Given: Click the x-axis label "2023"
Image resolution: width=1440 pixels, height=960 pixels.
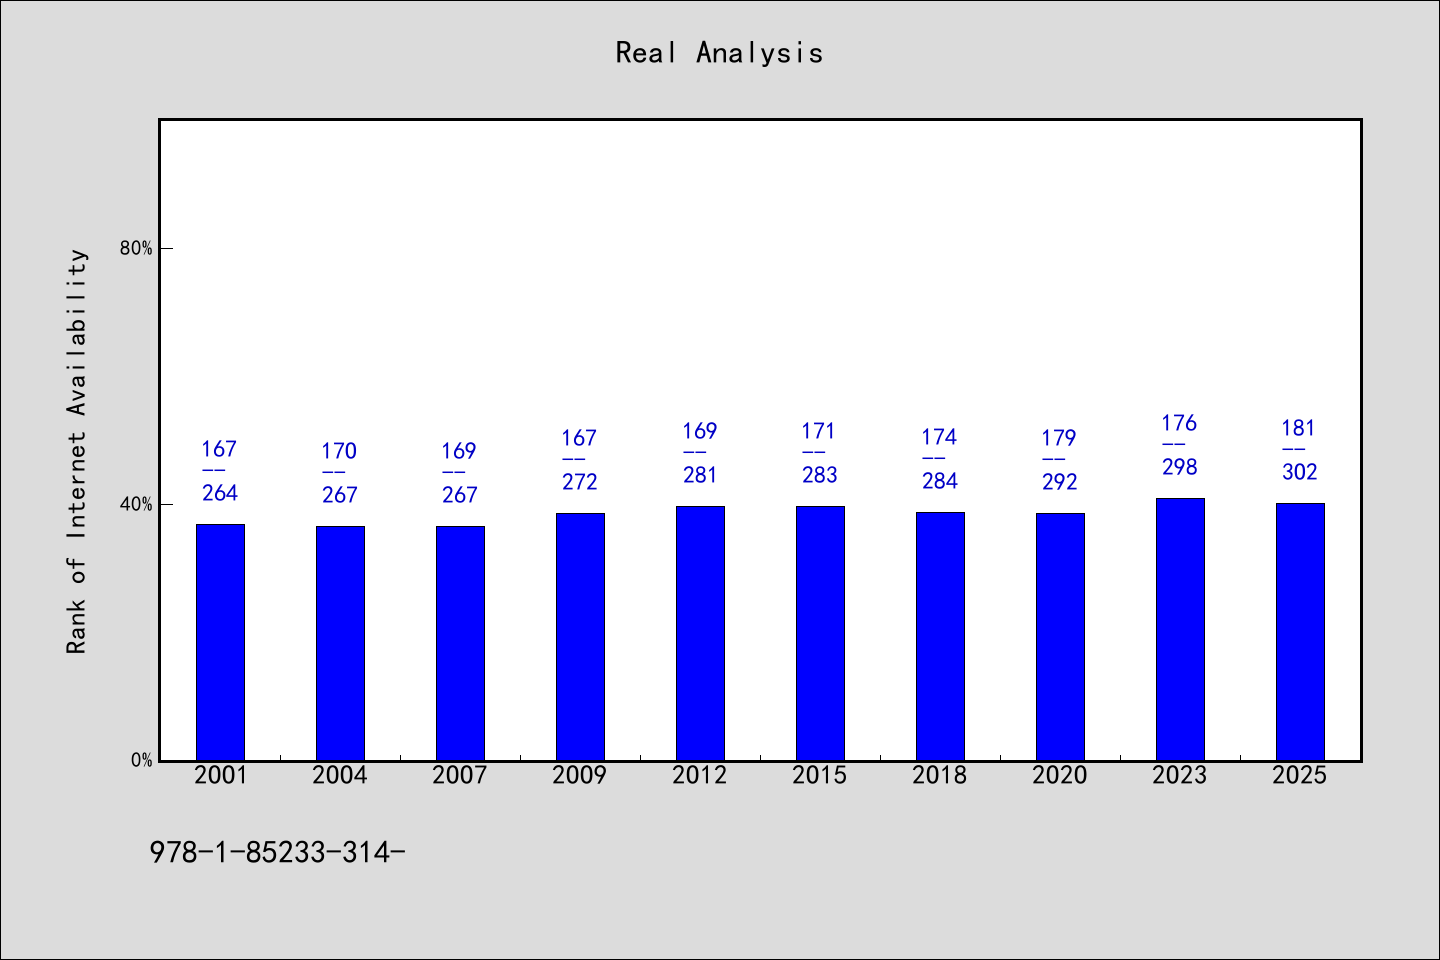Looking at the screenshot, I should [x=1180, y=775].
